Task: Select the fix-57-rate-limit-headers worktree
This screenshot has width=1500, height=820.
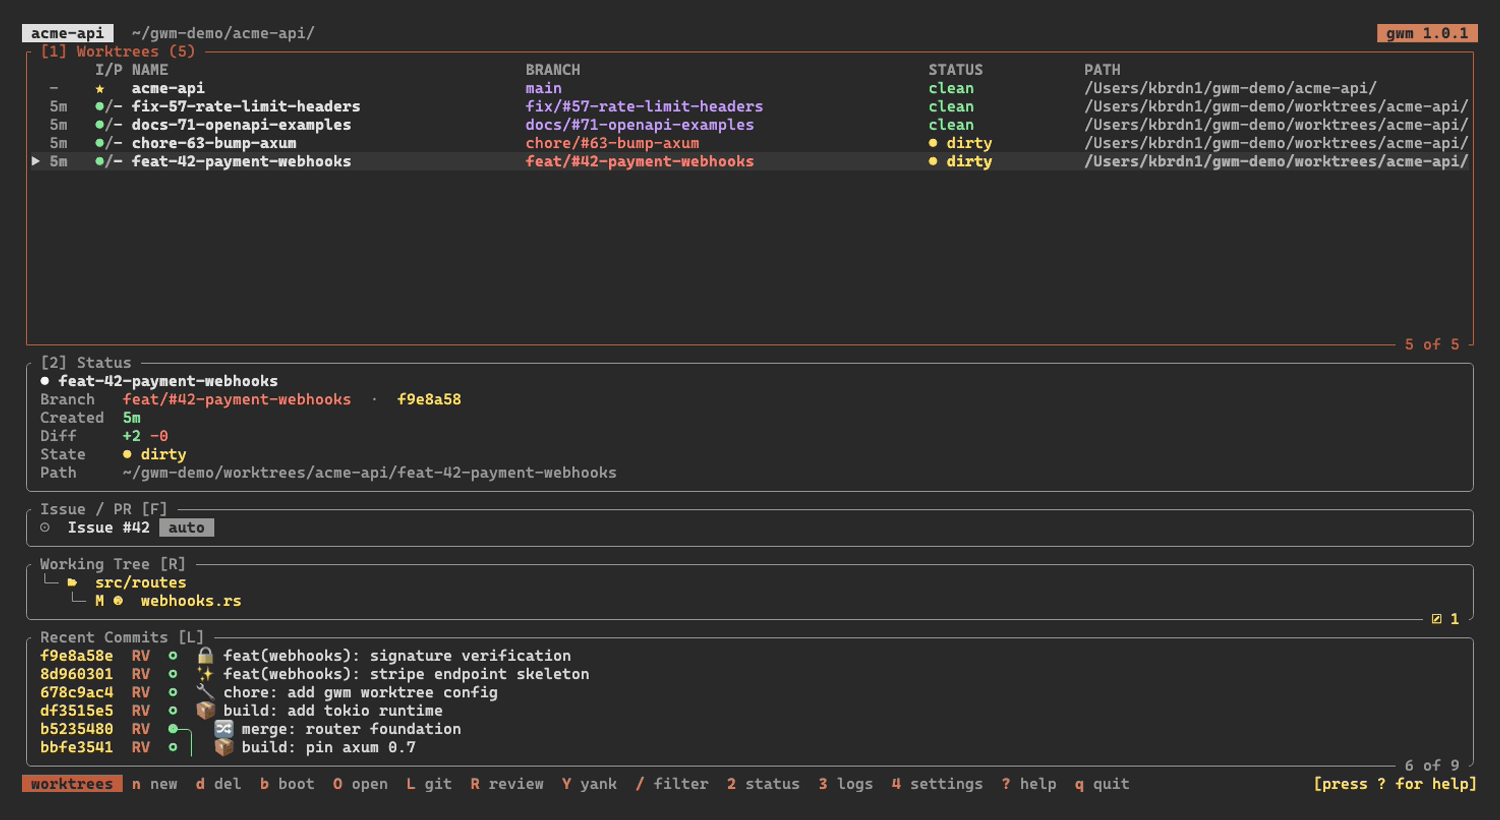Action: [246, 107]
